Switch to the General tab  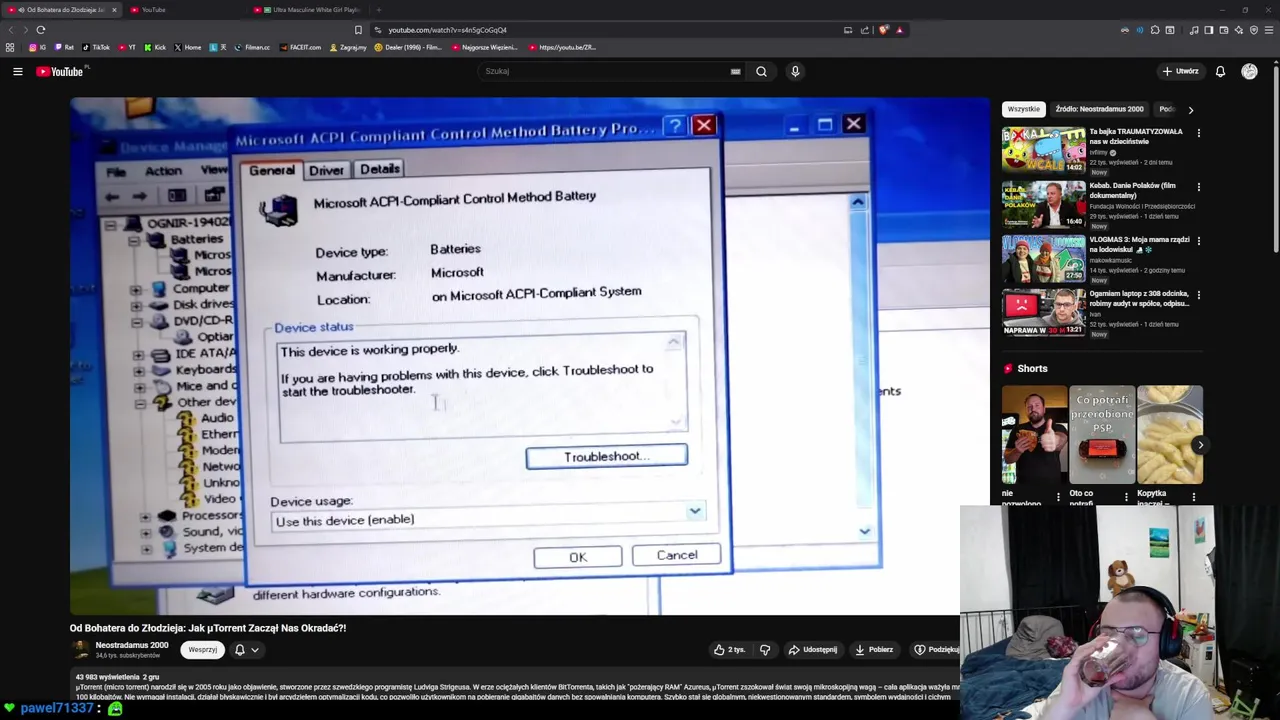tap(271, 170)
